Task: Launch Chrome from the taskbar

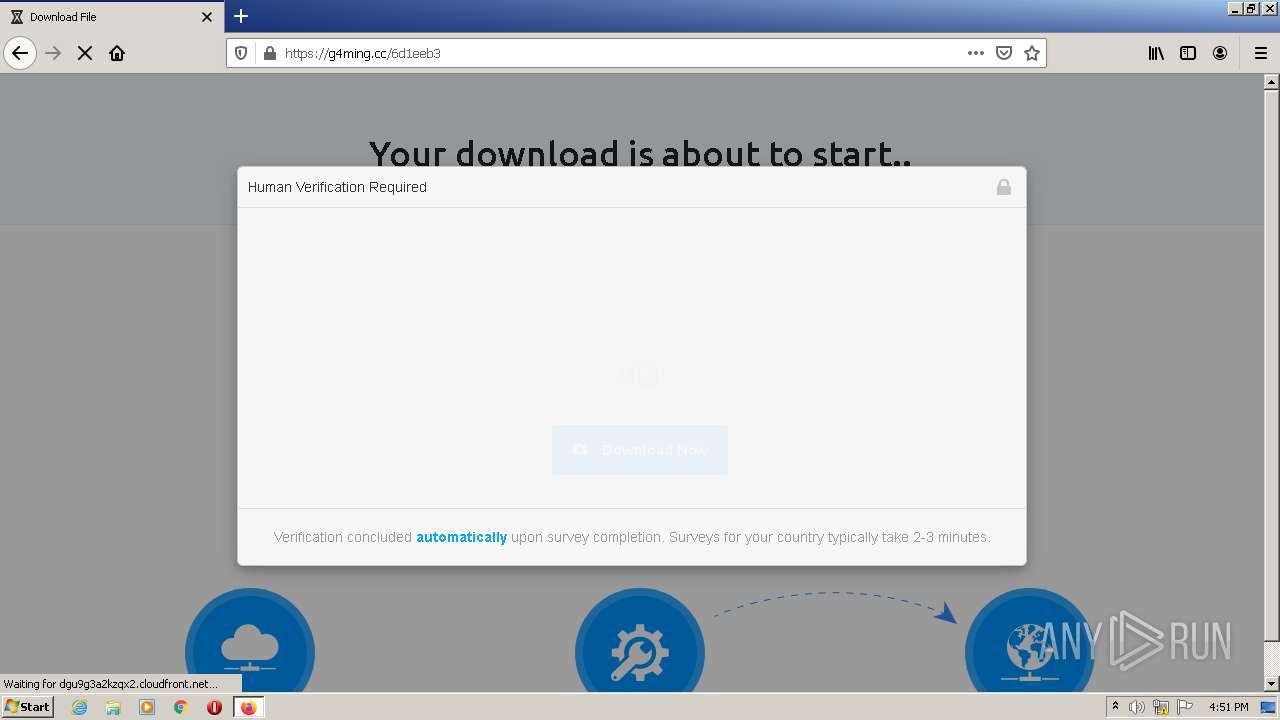Action: [181, 707]
